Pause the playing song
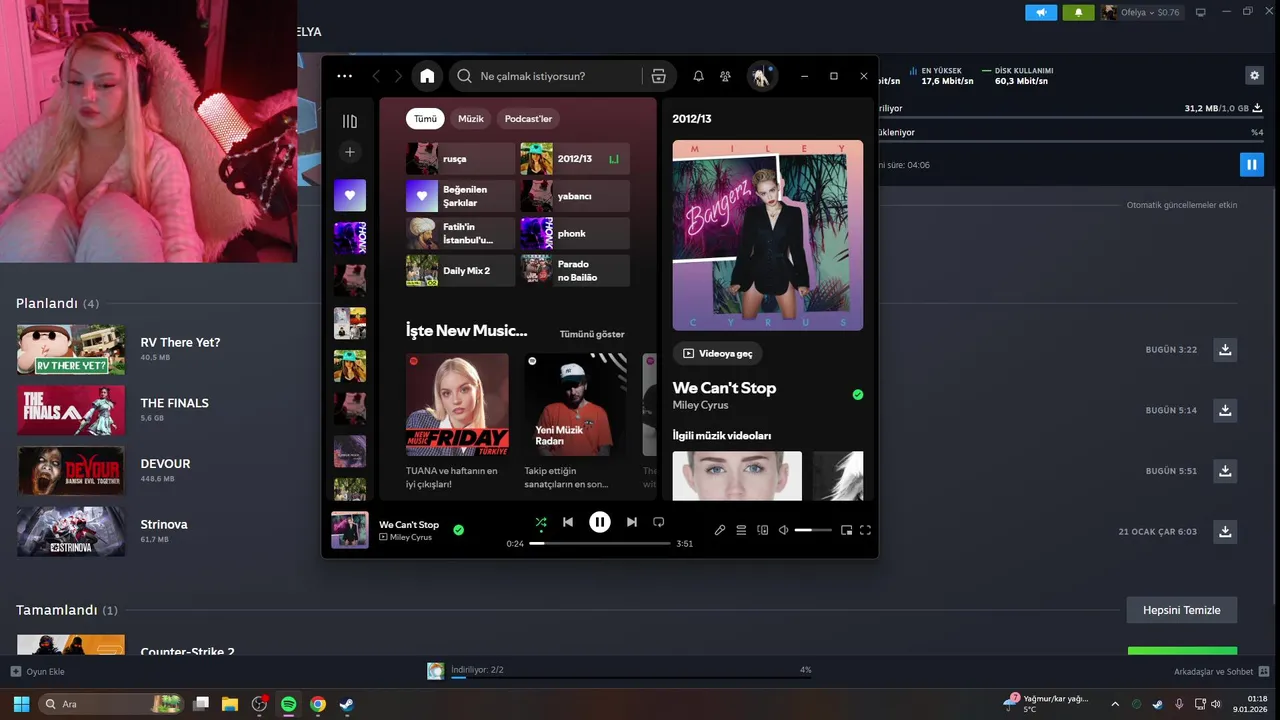This screenshot has height=720, width=1280. [600, 522]
